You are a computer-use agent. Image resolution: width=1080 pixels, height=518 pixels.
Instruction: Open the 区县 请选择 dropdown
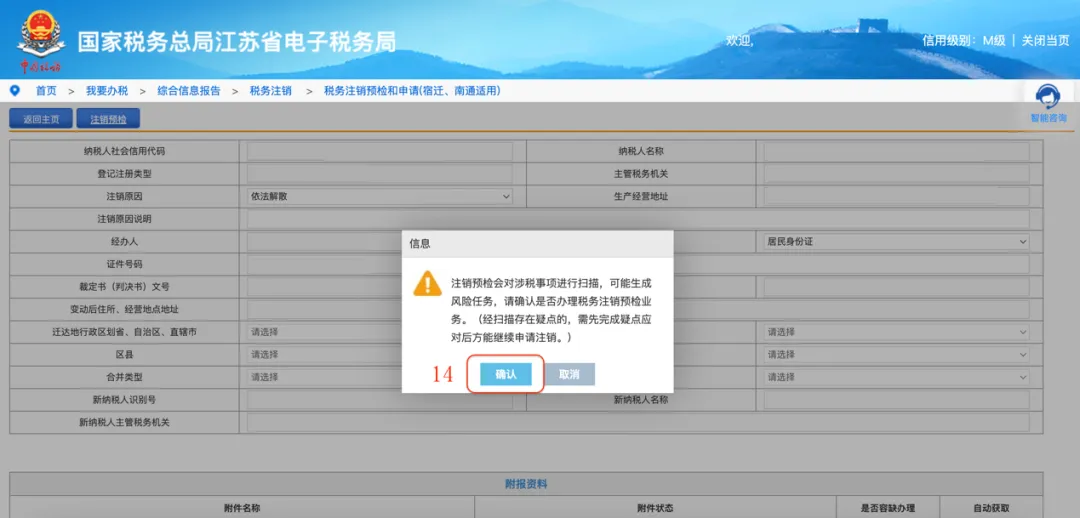(324, 355)
